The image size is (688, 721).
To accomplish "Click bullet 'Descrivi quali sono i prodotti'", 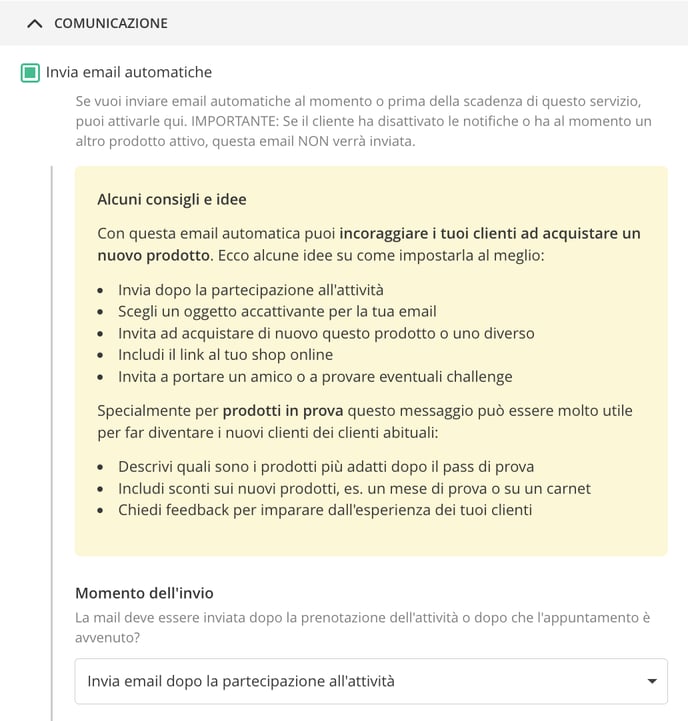I will pos(326,467).
